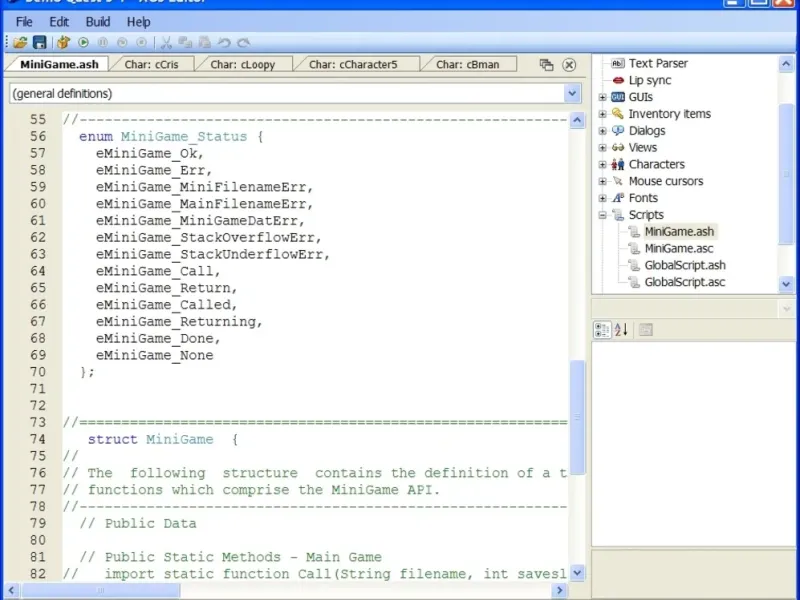Open GlobalScript.asc in project tree
800x600 pixels.
click(x=685, y=282)
